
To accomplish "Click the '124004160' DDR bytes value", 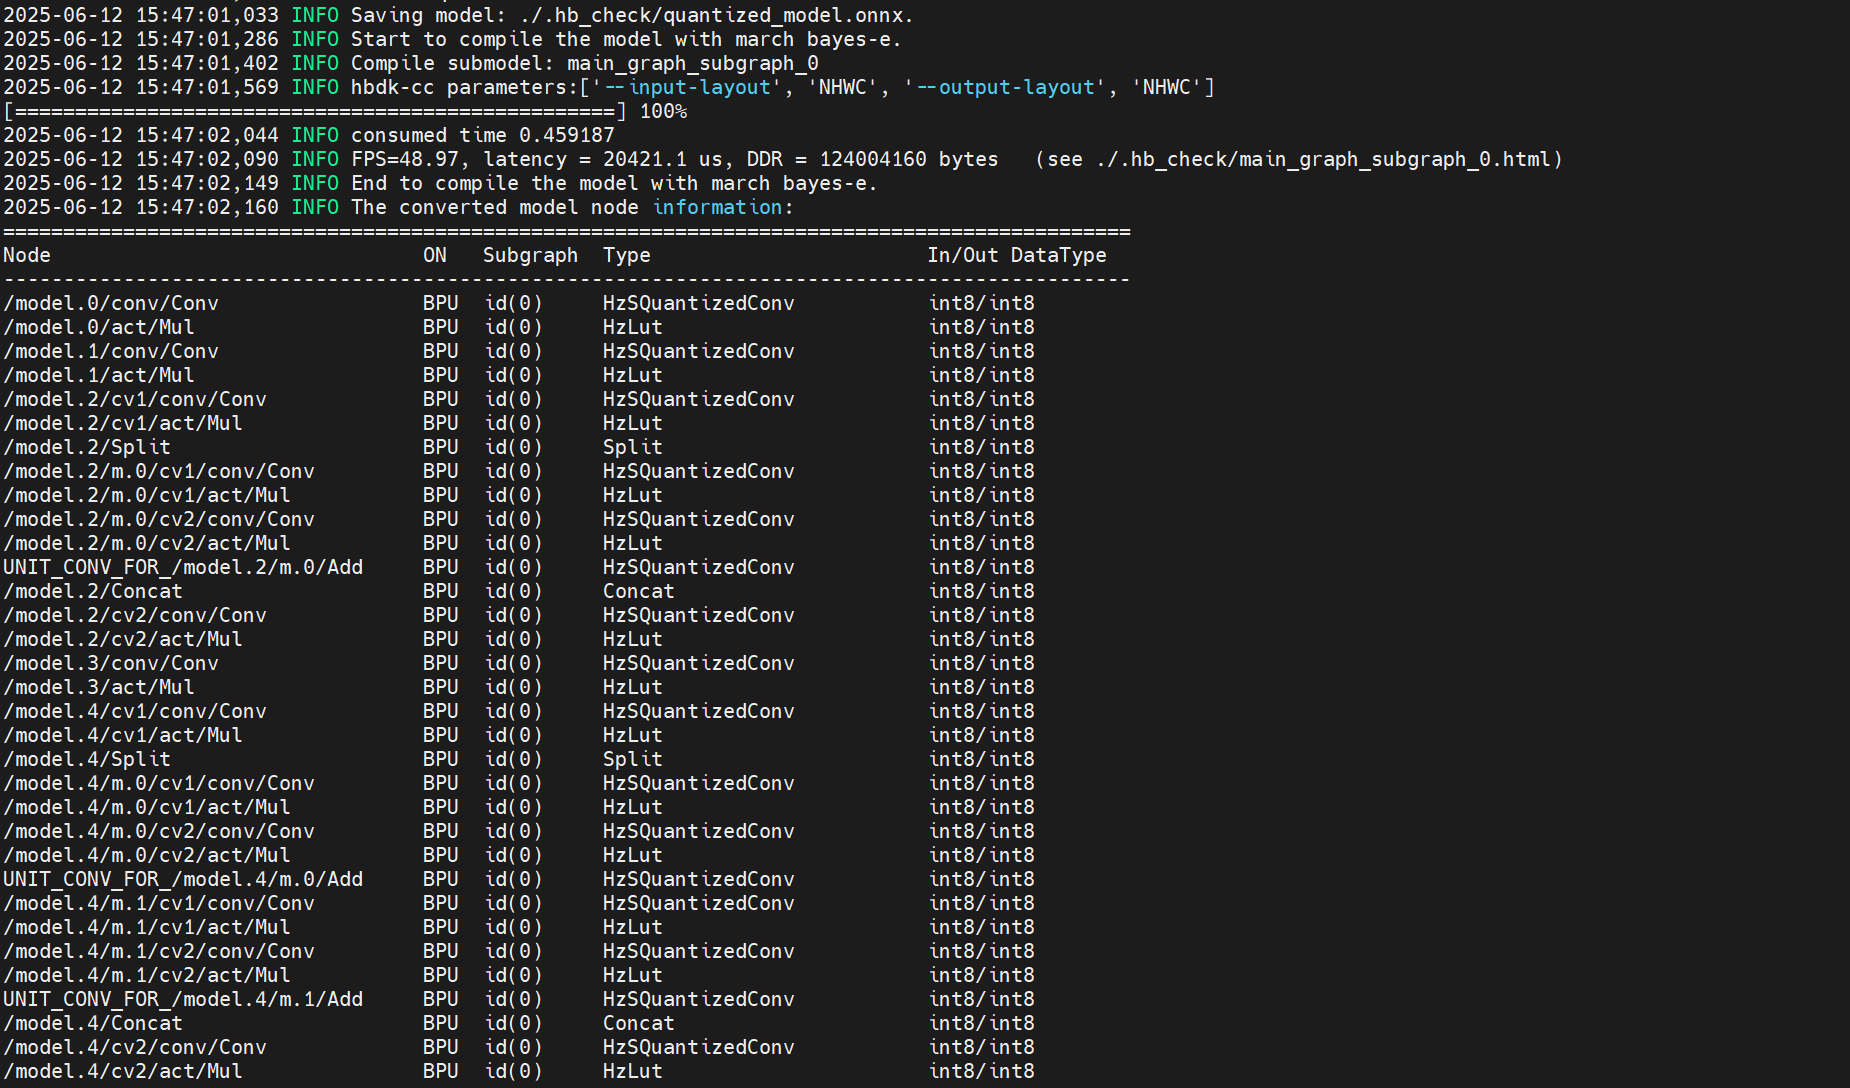I will pyautogui.click(x=873, y=159).
